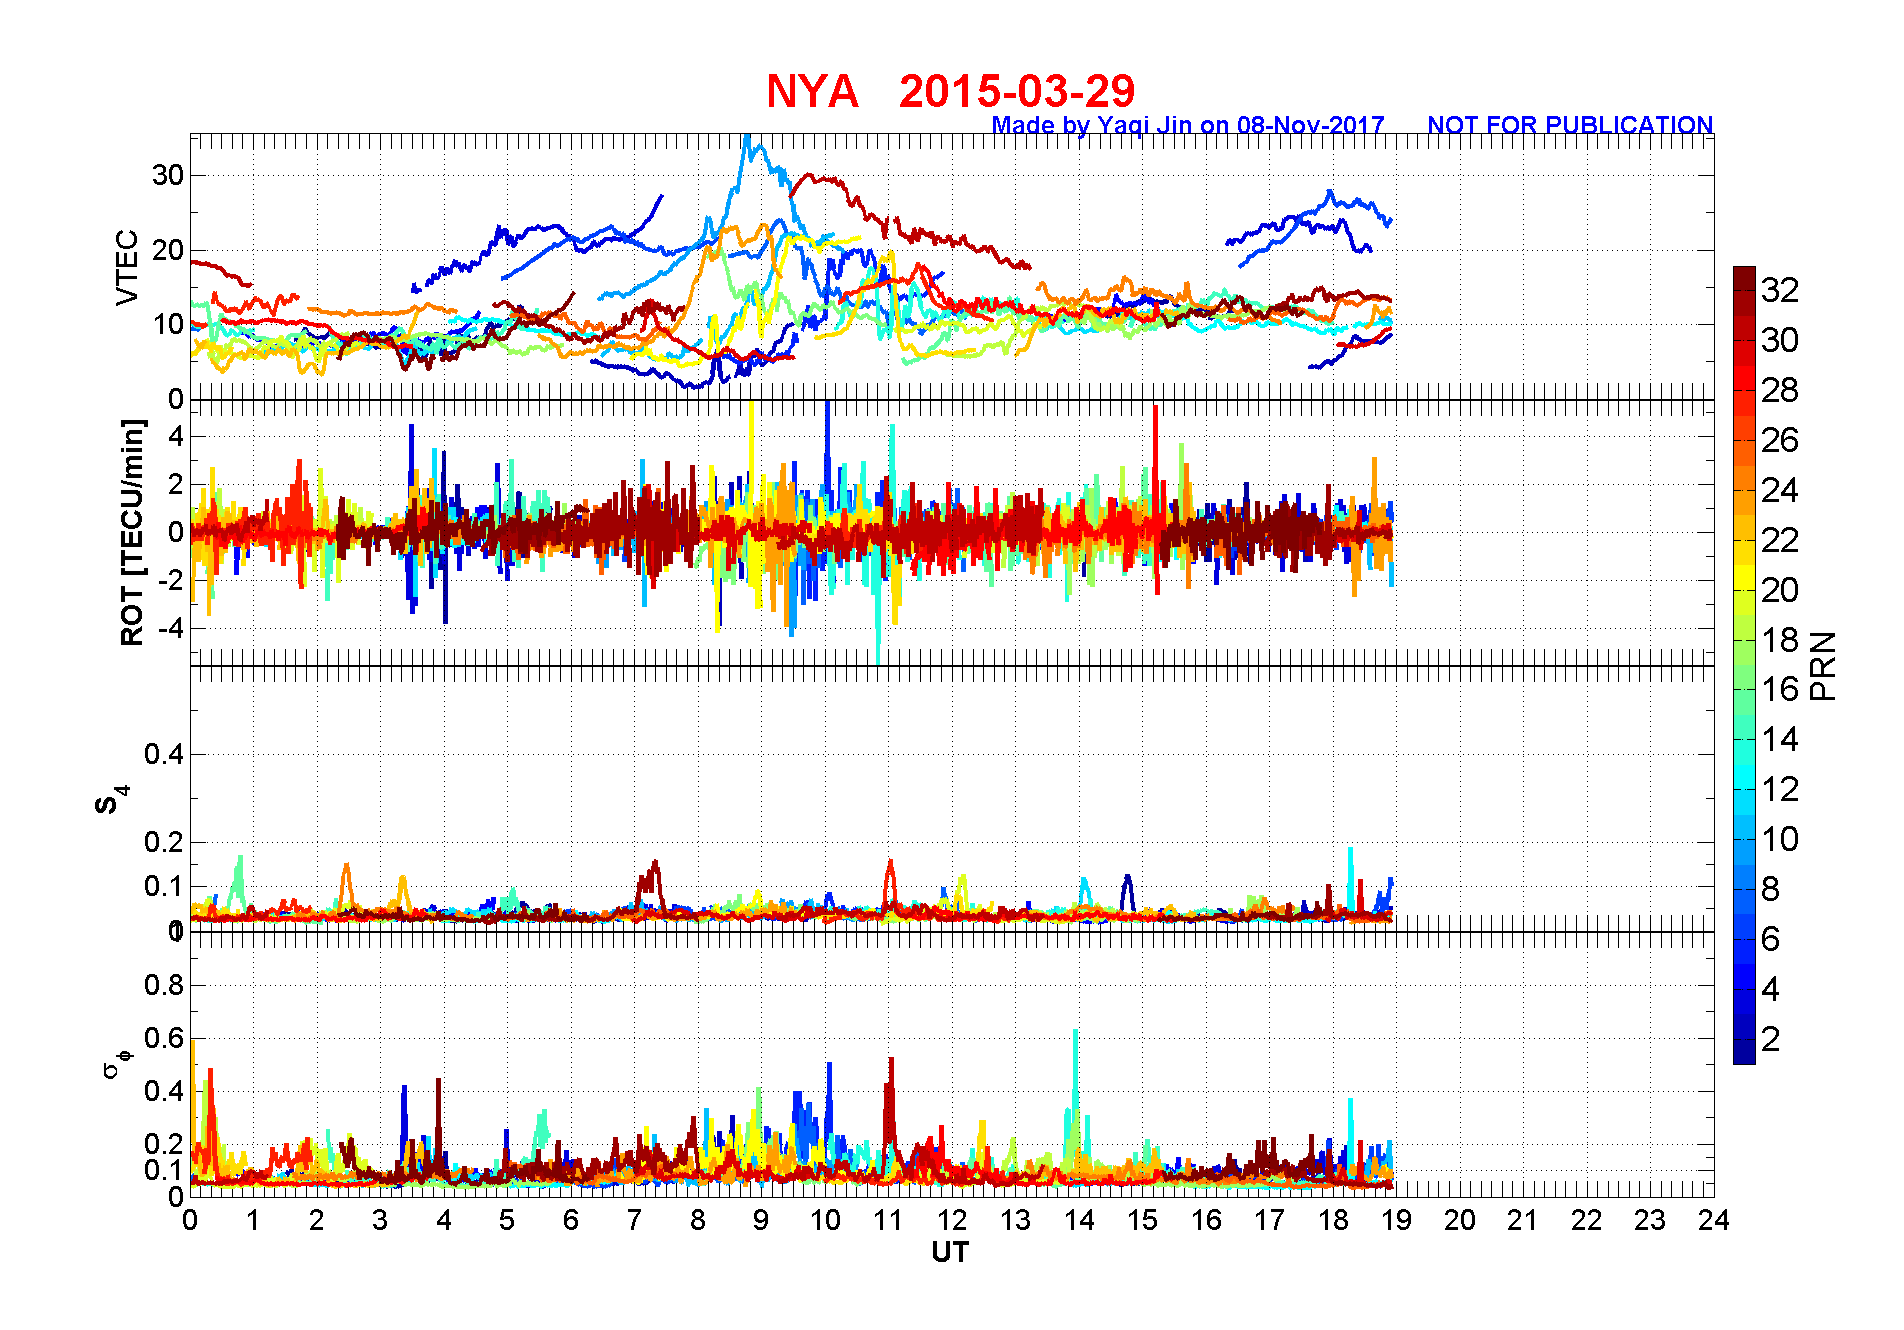This screenshot has height=1330, width=1904.
Task: Click x-axis hour label 17
Action: point(1269,1220)
